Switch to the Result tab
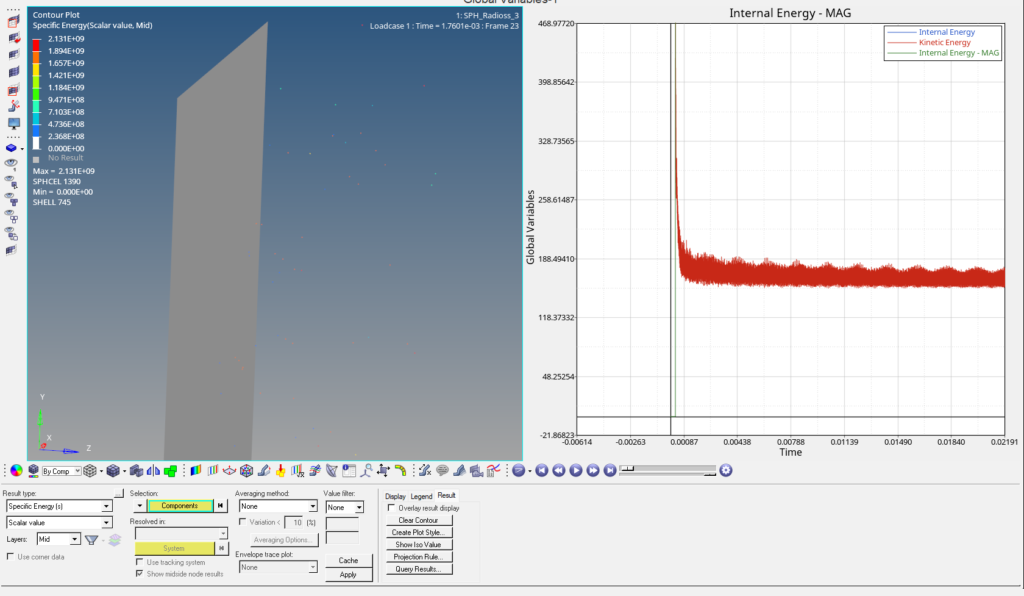The image size is (1024, 596). tap(447, 495)
